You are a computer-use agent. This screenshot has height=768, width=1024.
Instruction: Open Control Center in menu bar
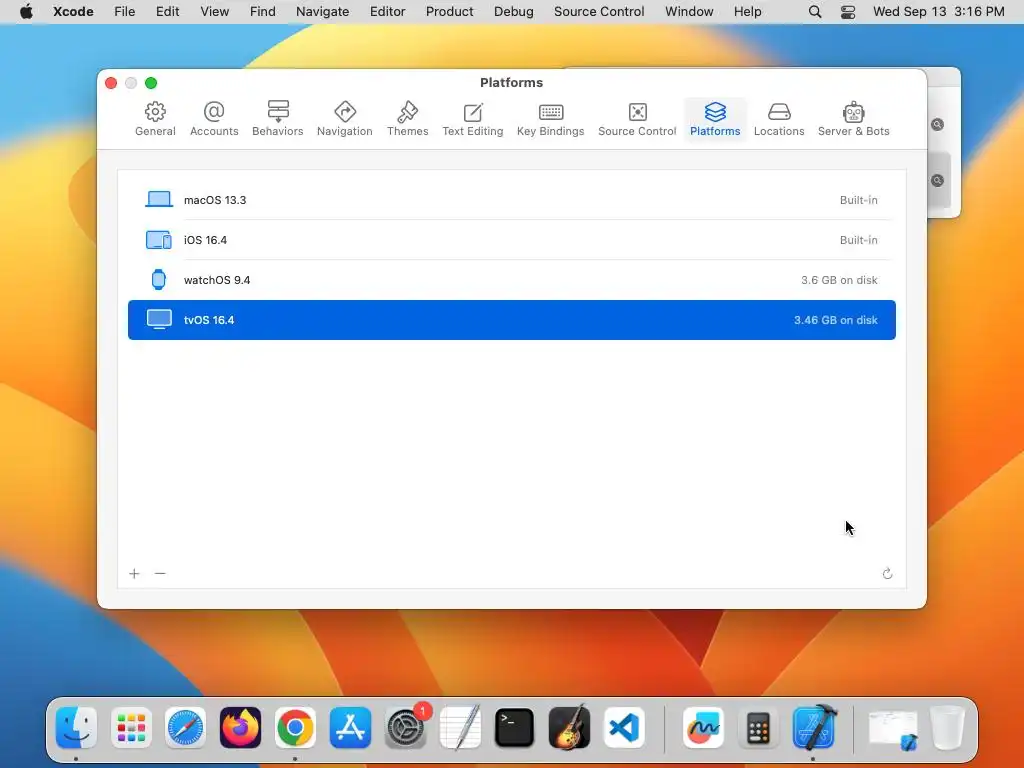click(848, 12)
